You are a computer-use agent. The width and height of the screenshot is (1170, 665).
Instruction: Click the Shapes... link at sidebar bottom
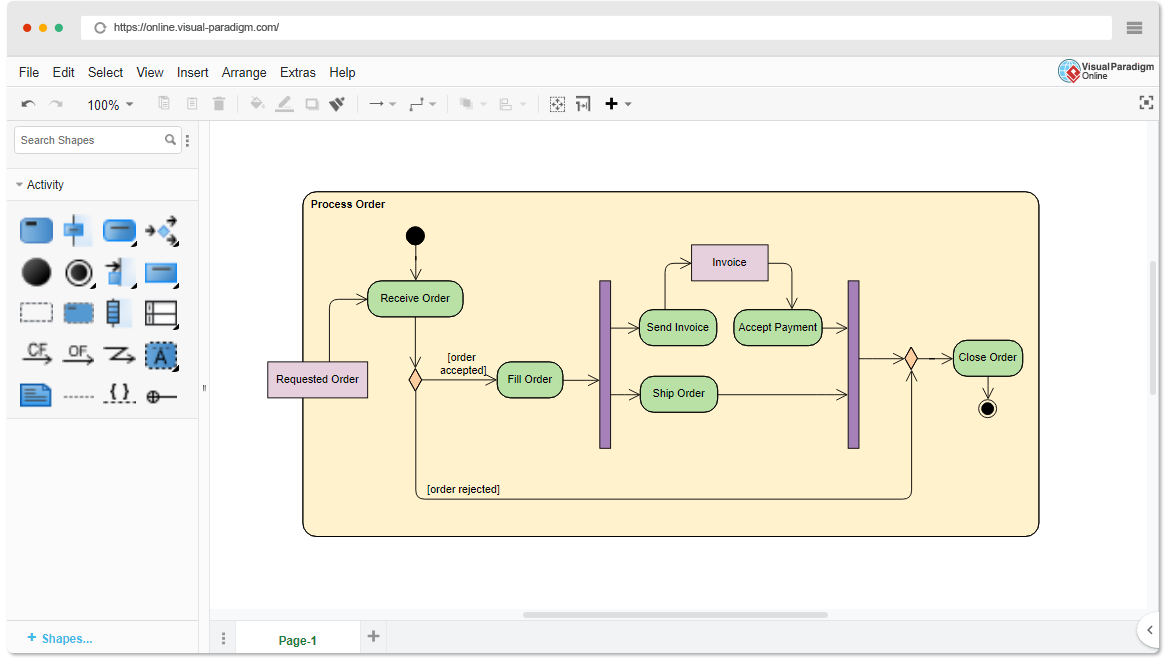tap(60, 638)
